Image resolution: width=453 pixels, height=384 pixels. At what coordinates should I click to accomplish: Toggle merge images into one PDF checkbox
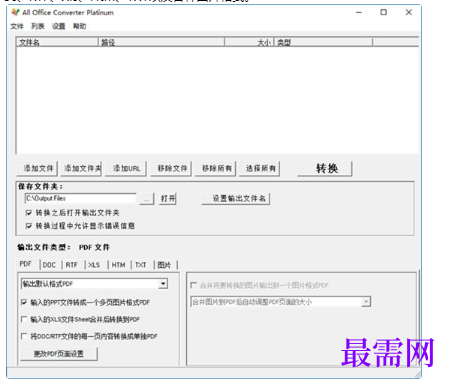193,285
